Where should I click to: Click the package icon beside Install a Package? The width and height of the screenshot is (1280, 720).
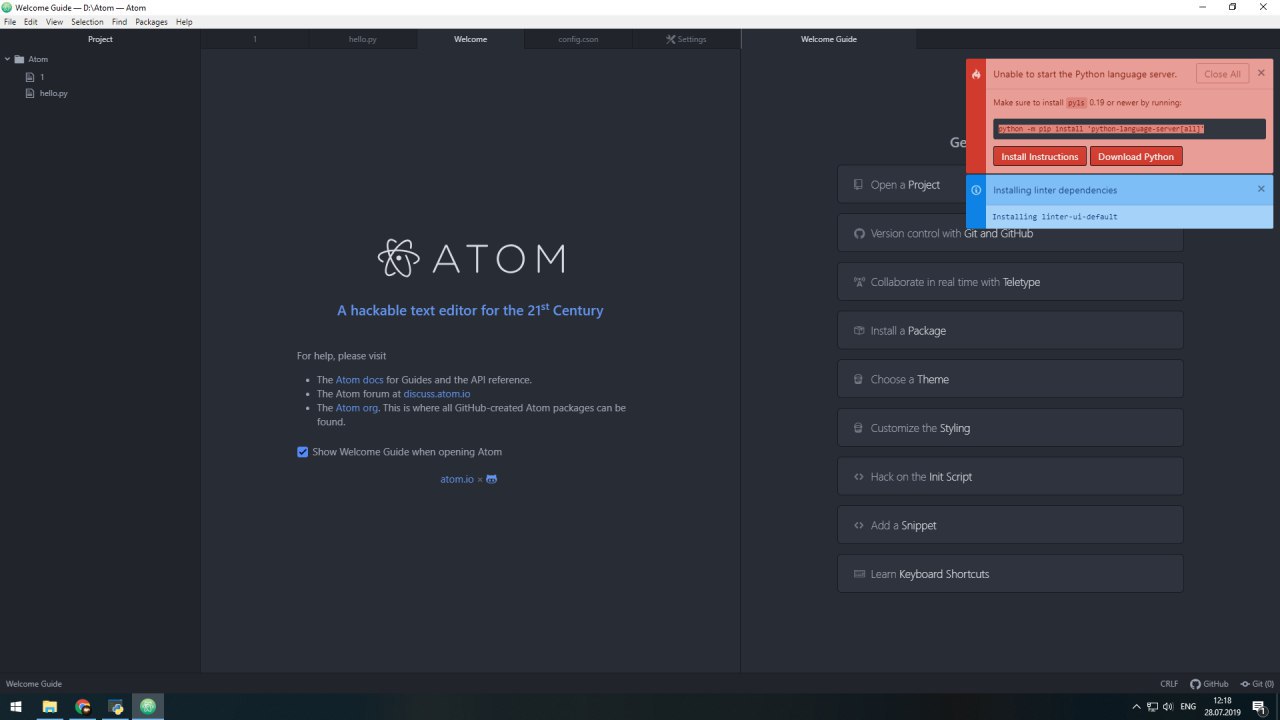tap(858, 330)
